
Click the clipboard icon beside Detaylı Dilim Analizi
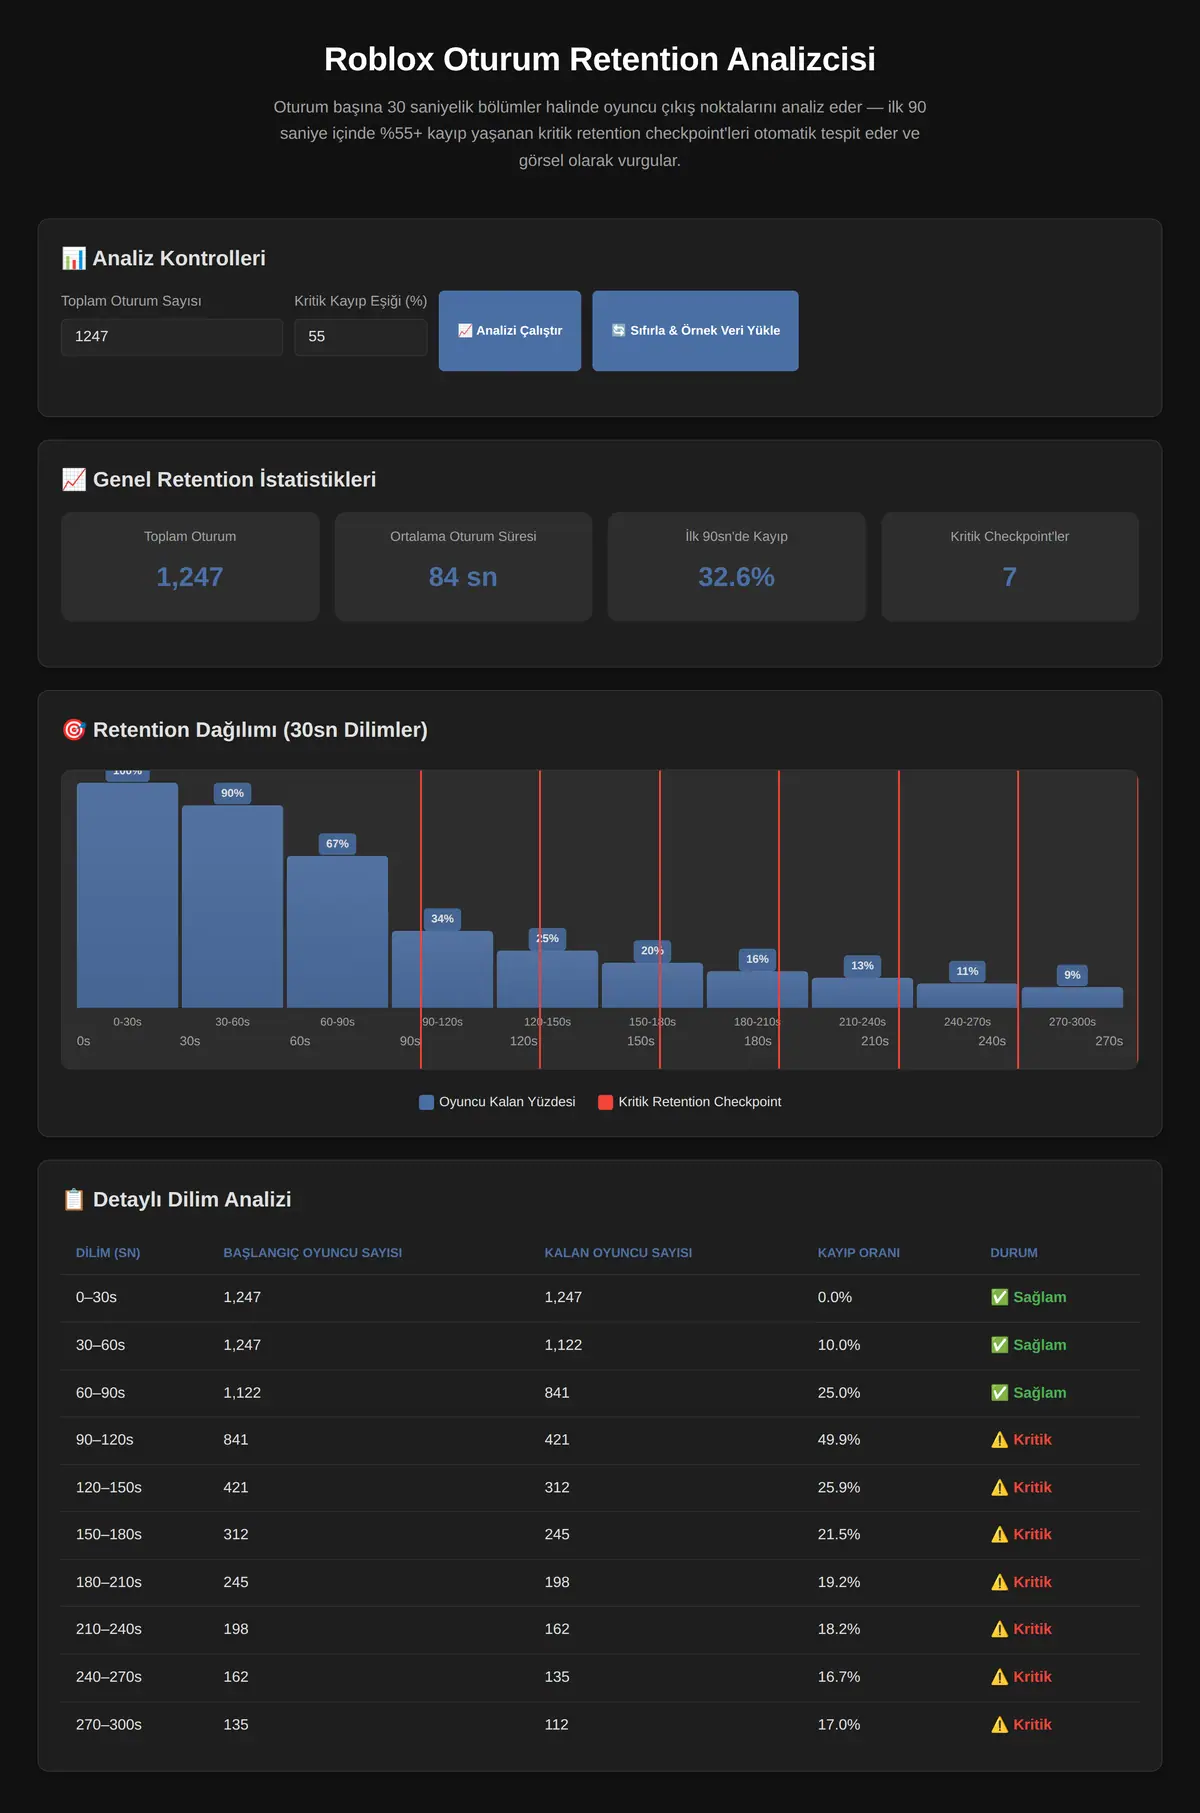pyautogui.click(x=74, y=1200)
